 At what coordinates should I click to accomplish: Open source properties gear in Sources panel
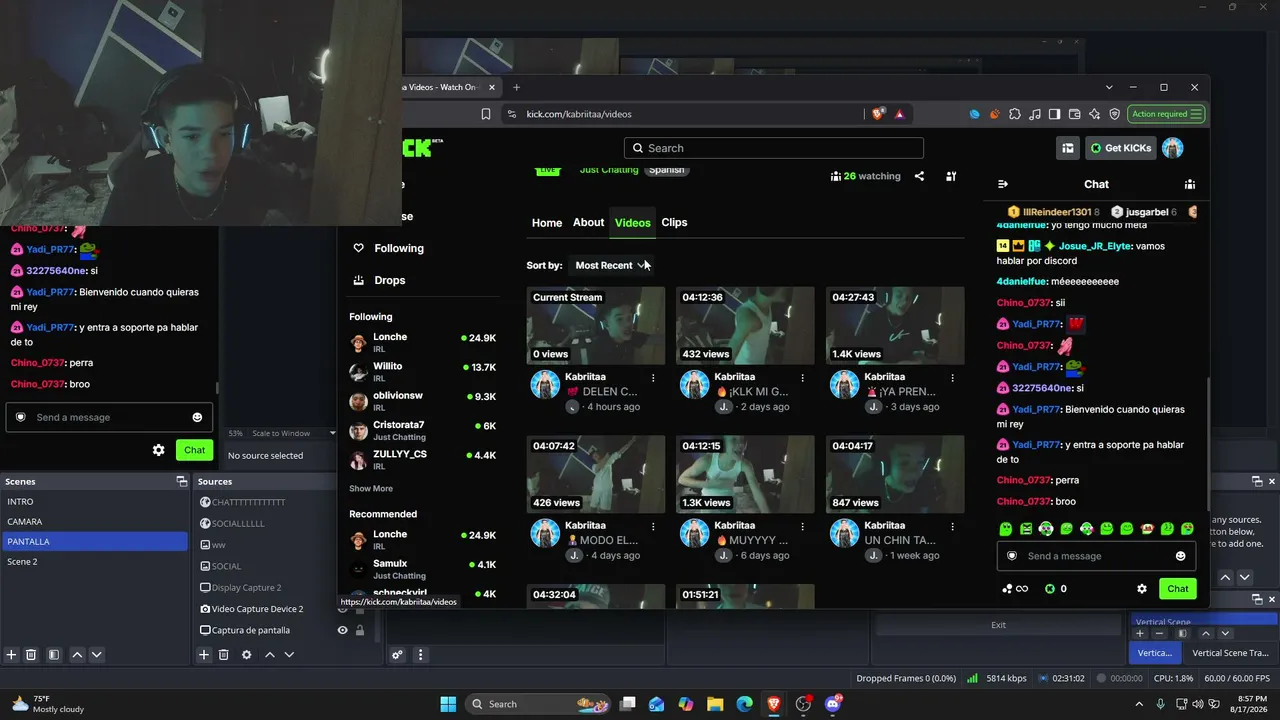247,655
